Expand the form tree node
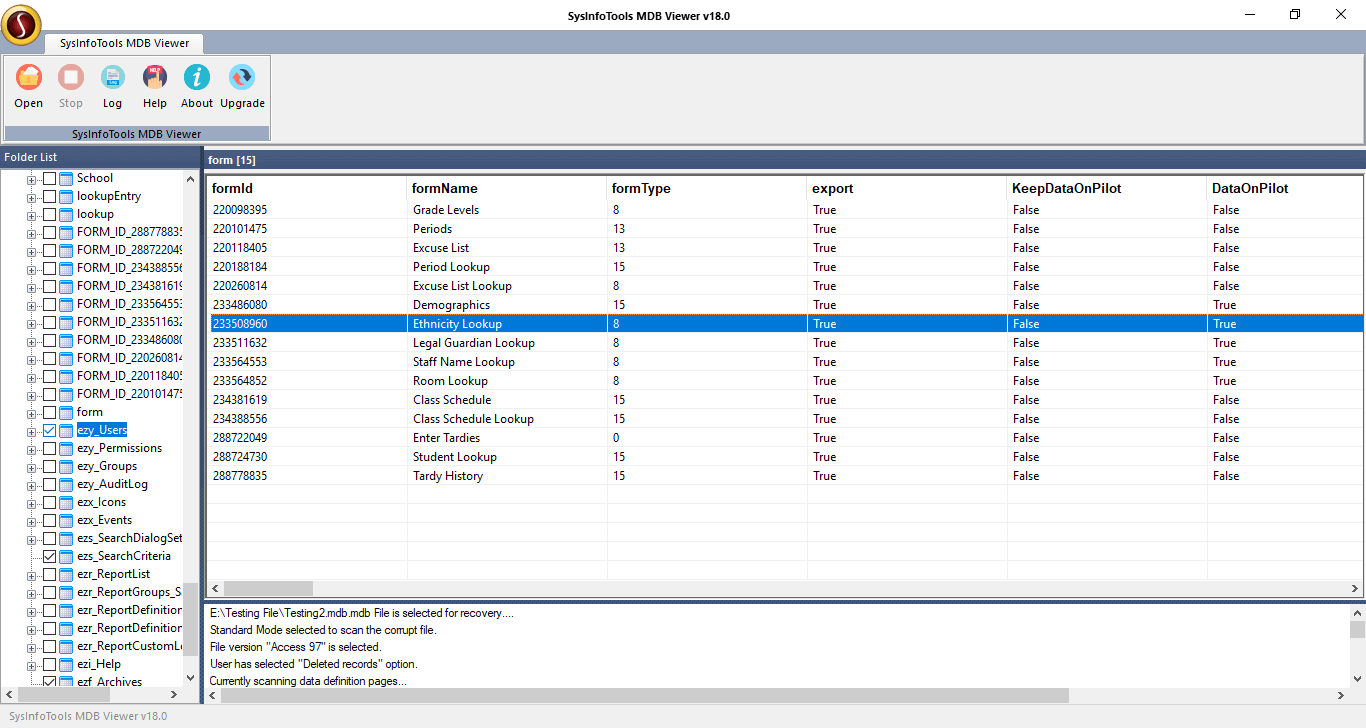This screenshot has height=728, width=1366. 31,413
